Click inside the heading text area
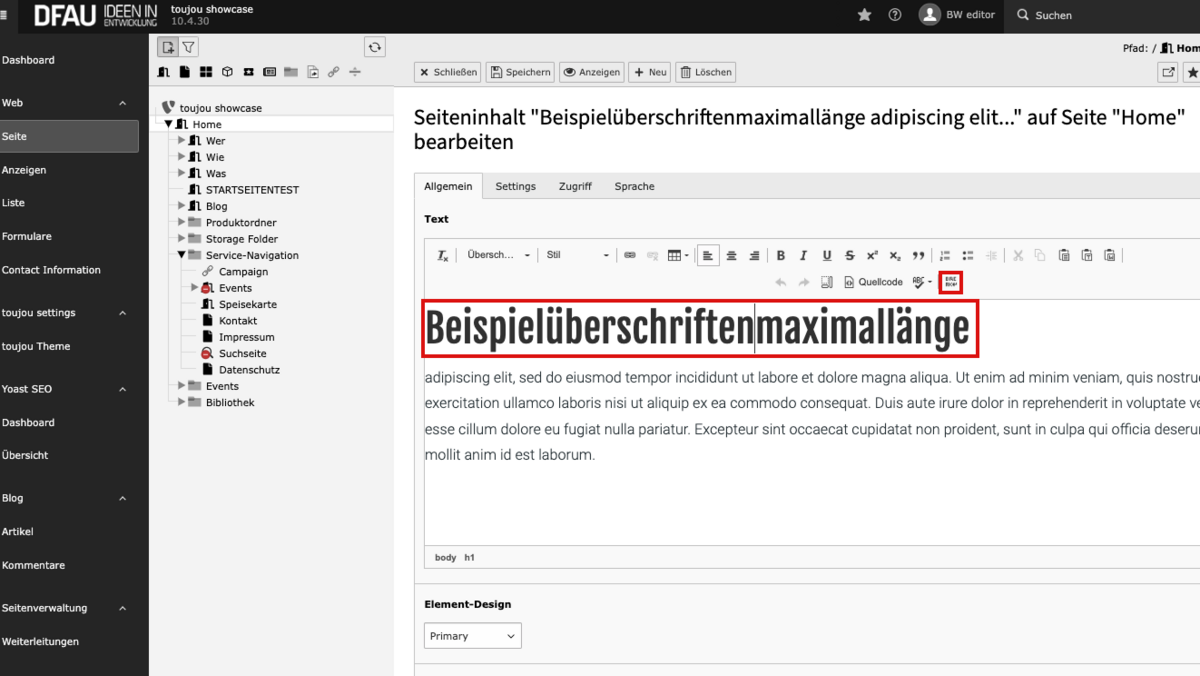The height and width of the screenshot is (676, 1200). [700, 328]
